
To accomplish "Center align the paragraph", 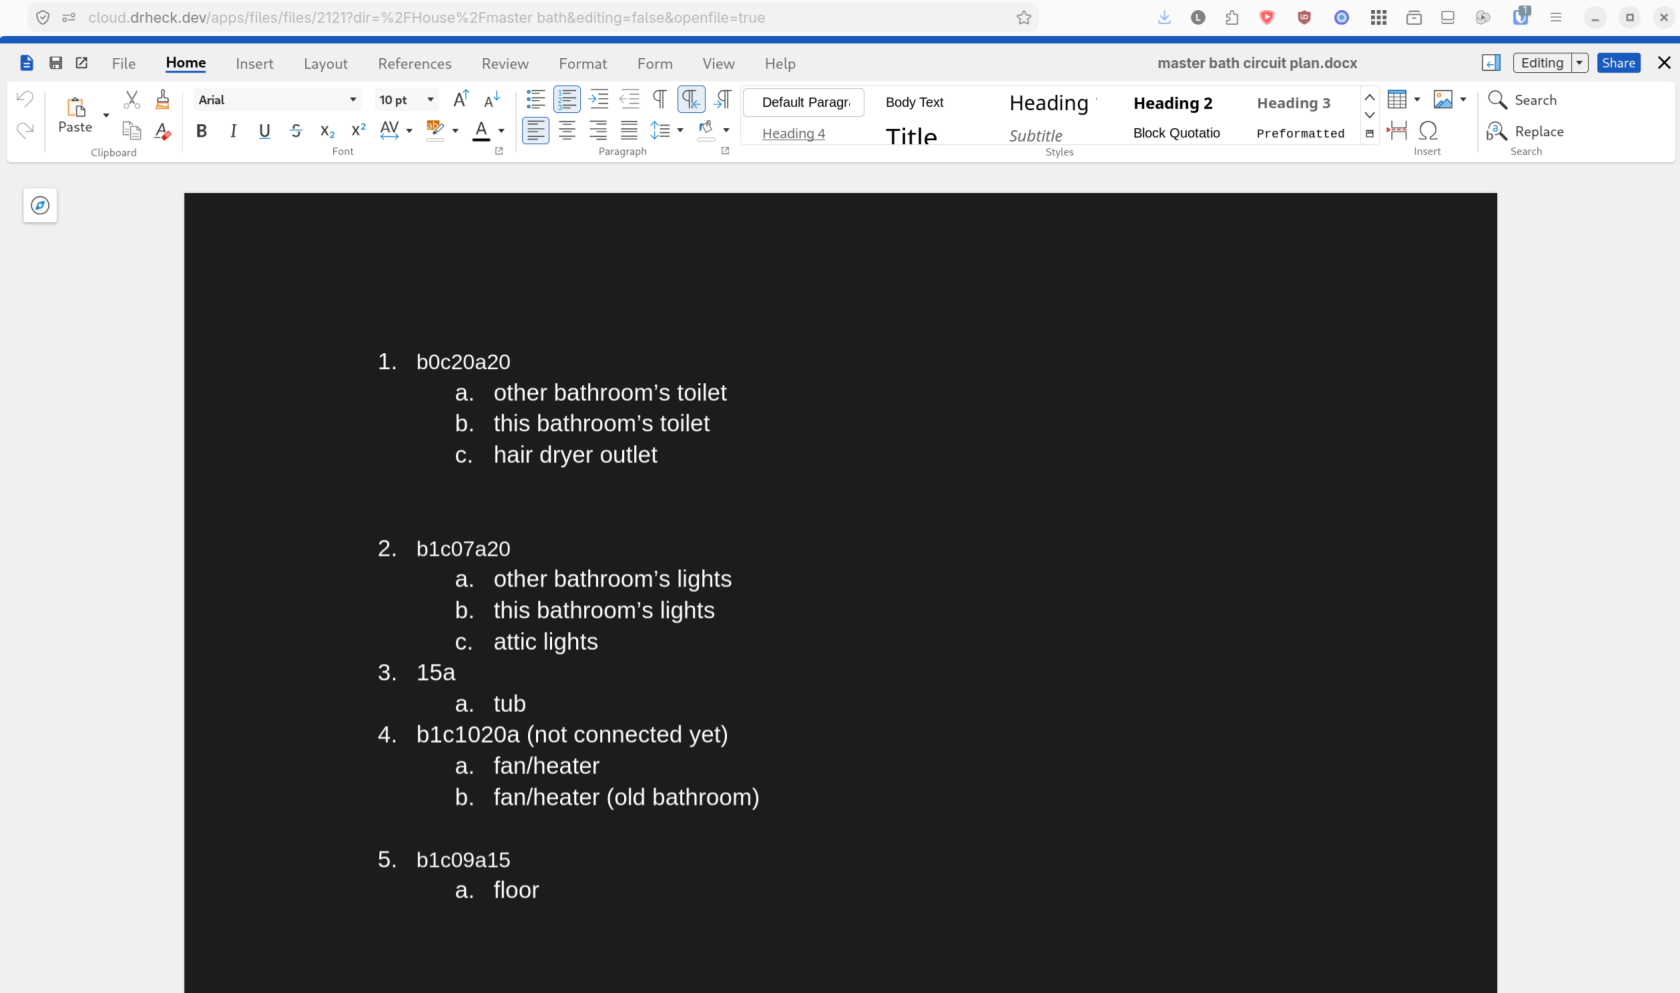I will tap(567, 131).
